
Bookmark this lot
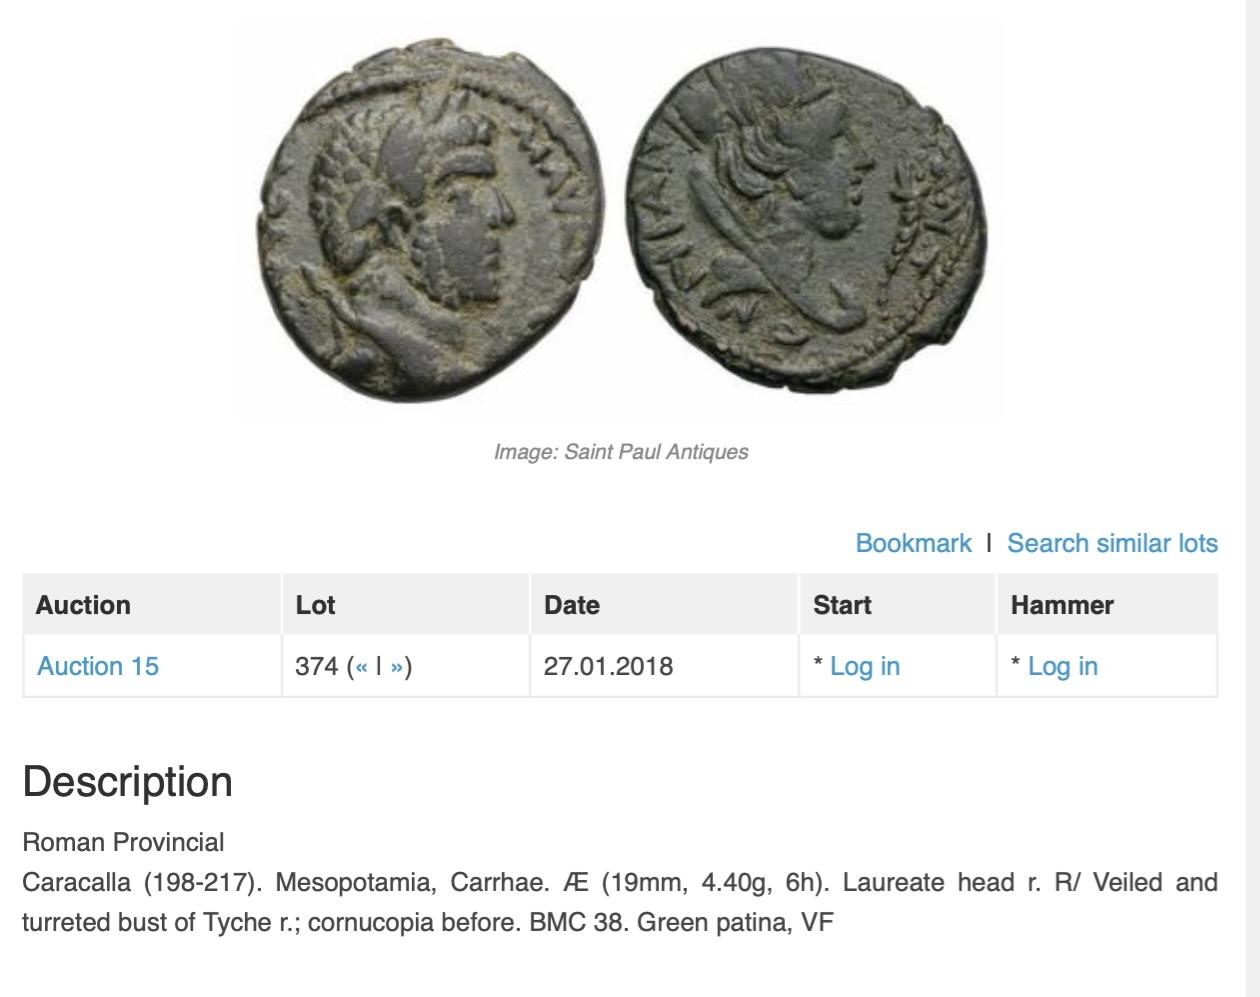click(913, 543)
